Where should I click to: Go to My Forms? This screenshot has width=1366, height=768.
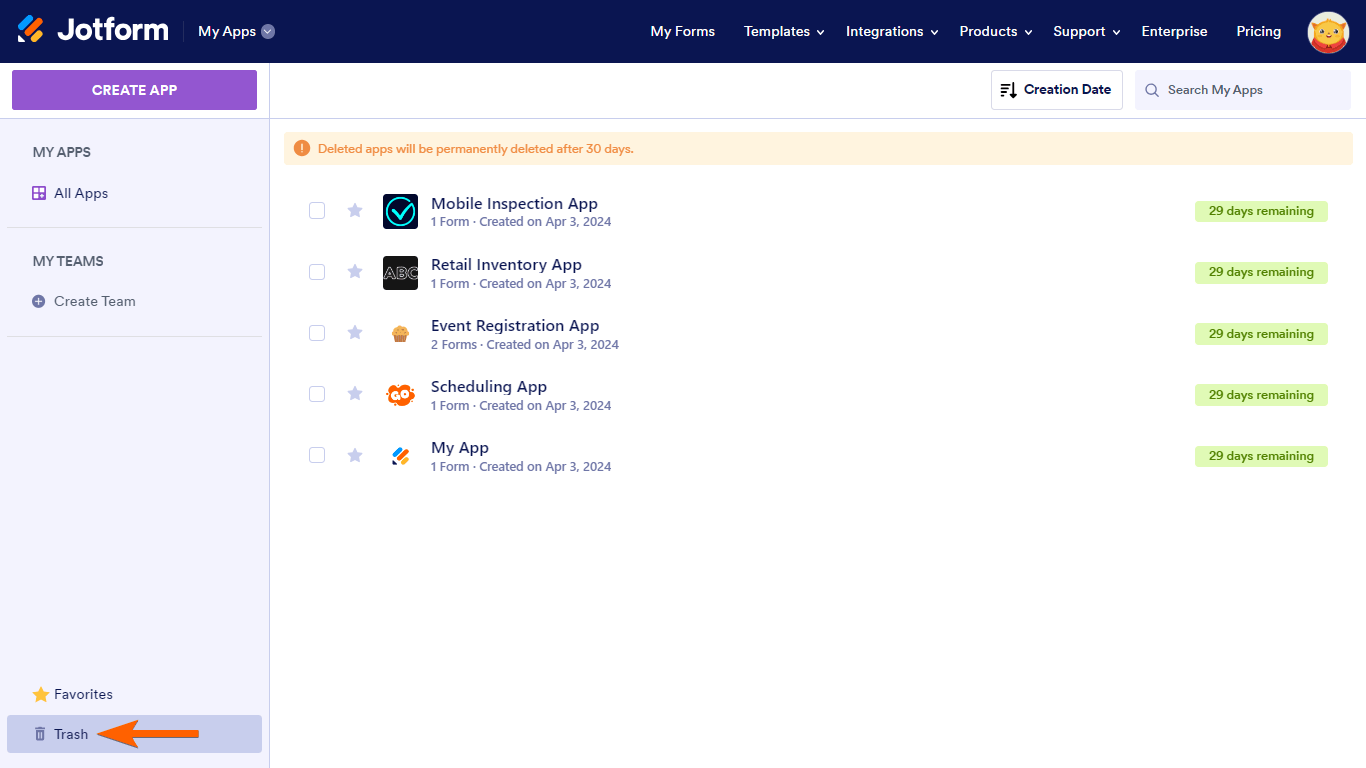pos(682,31)
